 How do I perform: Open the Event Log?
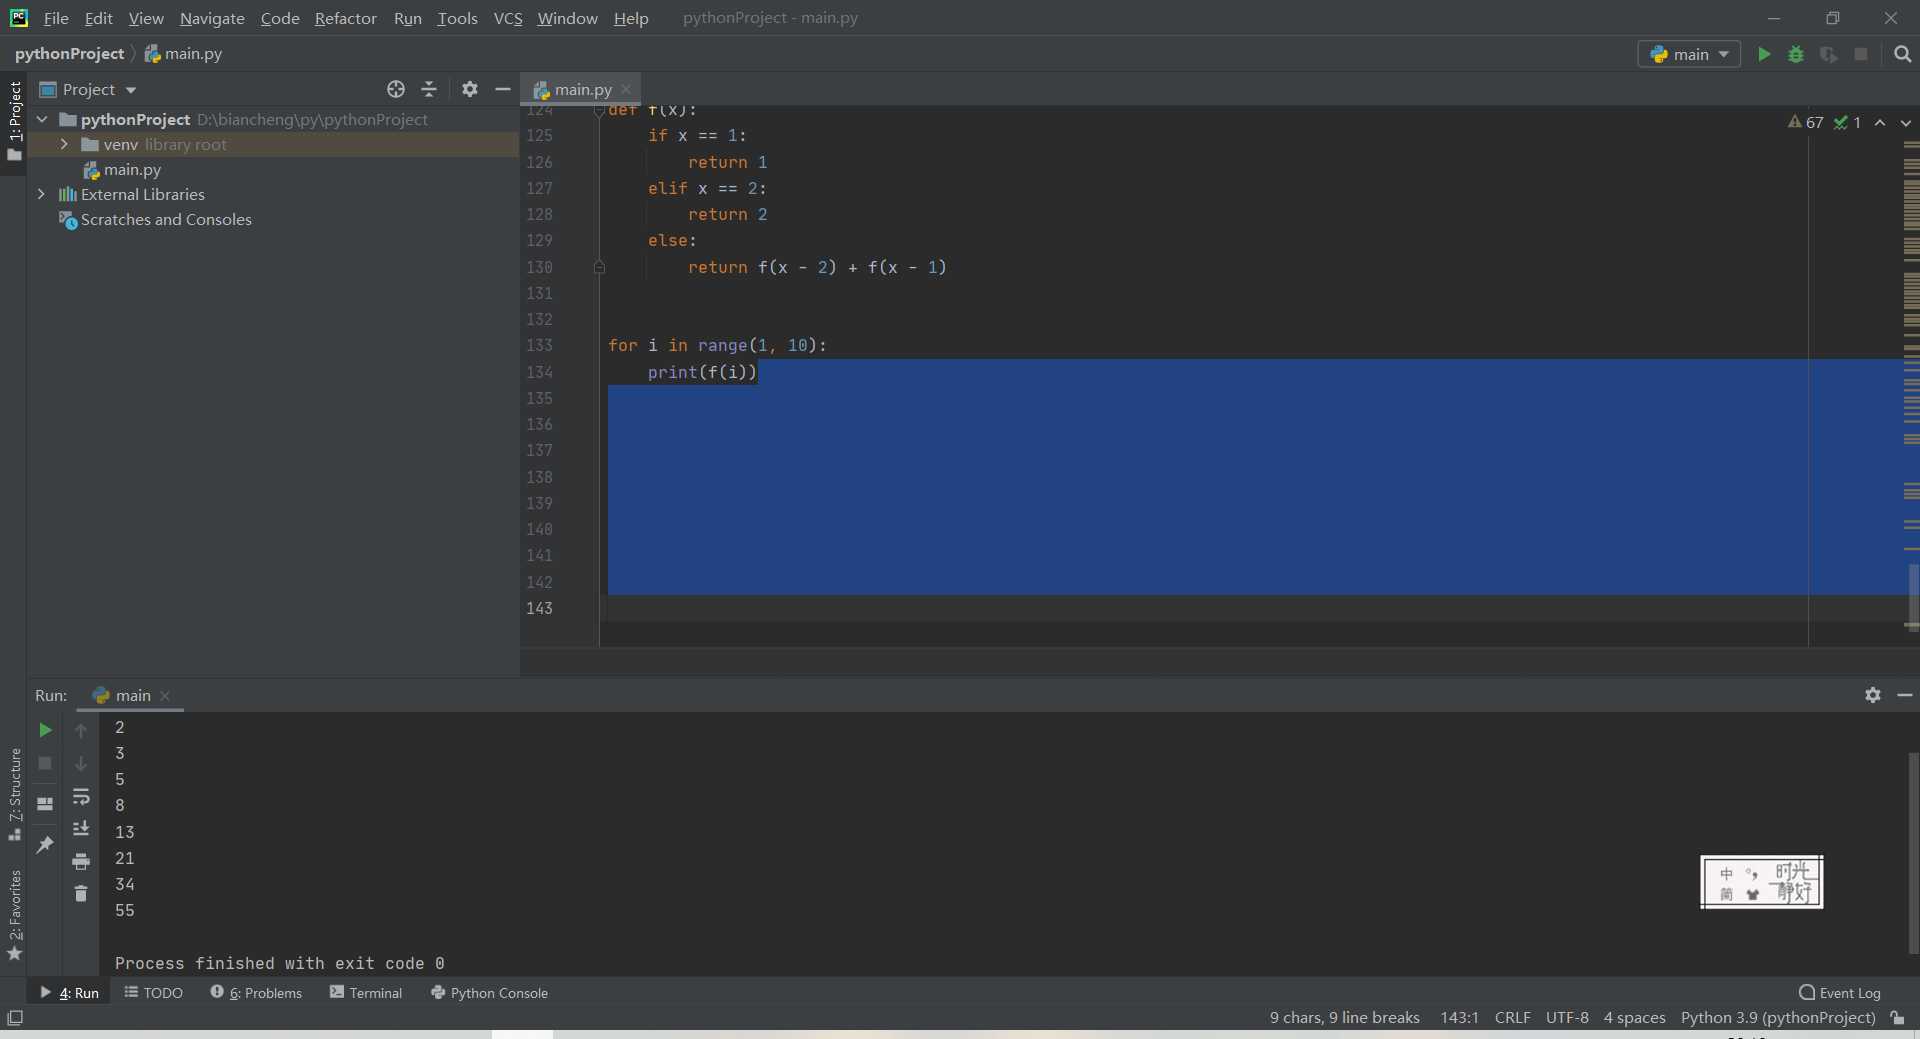coord(1840,993)
